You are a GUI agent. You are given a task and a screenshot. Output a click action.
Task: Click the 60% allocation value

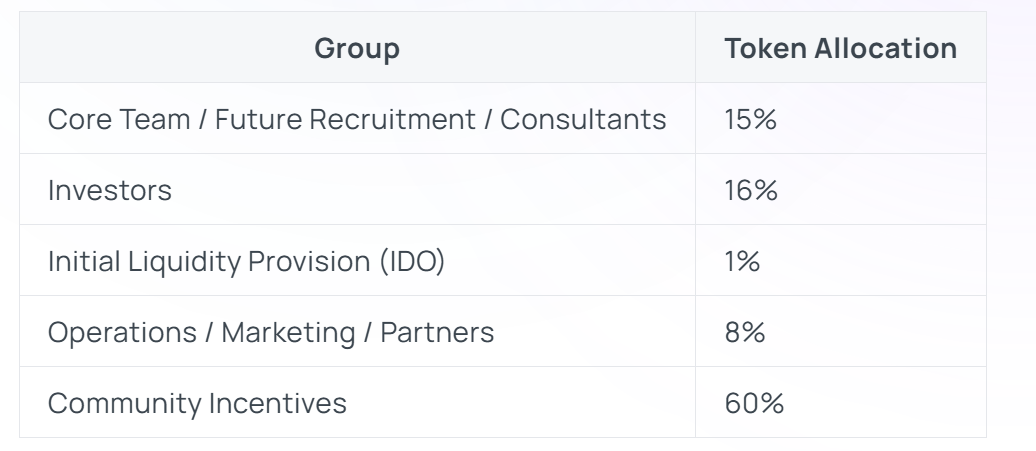(x=754, y=403)
